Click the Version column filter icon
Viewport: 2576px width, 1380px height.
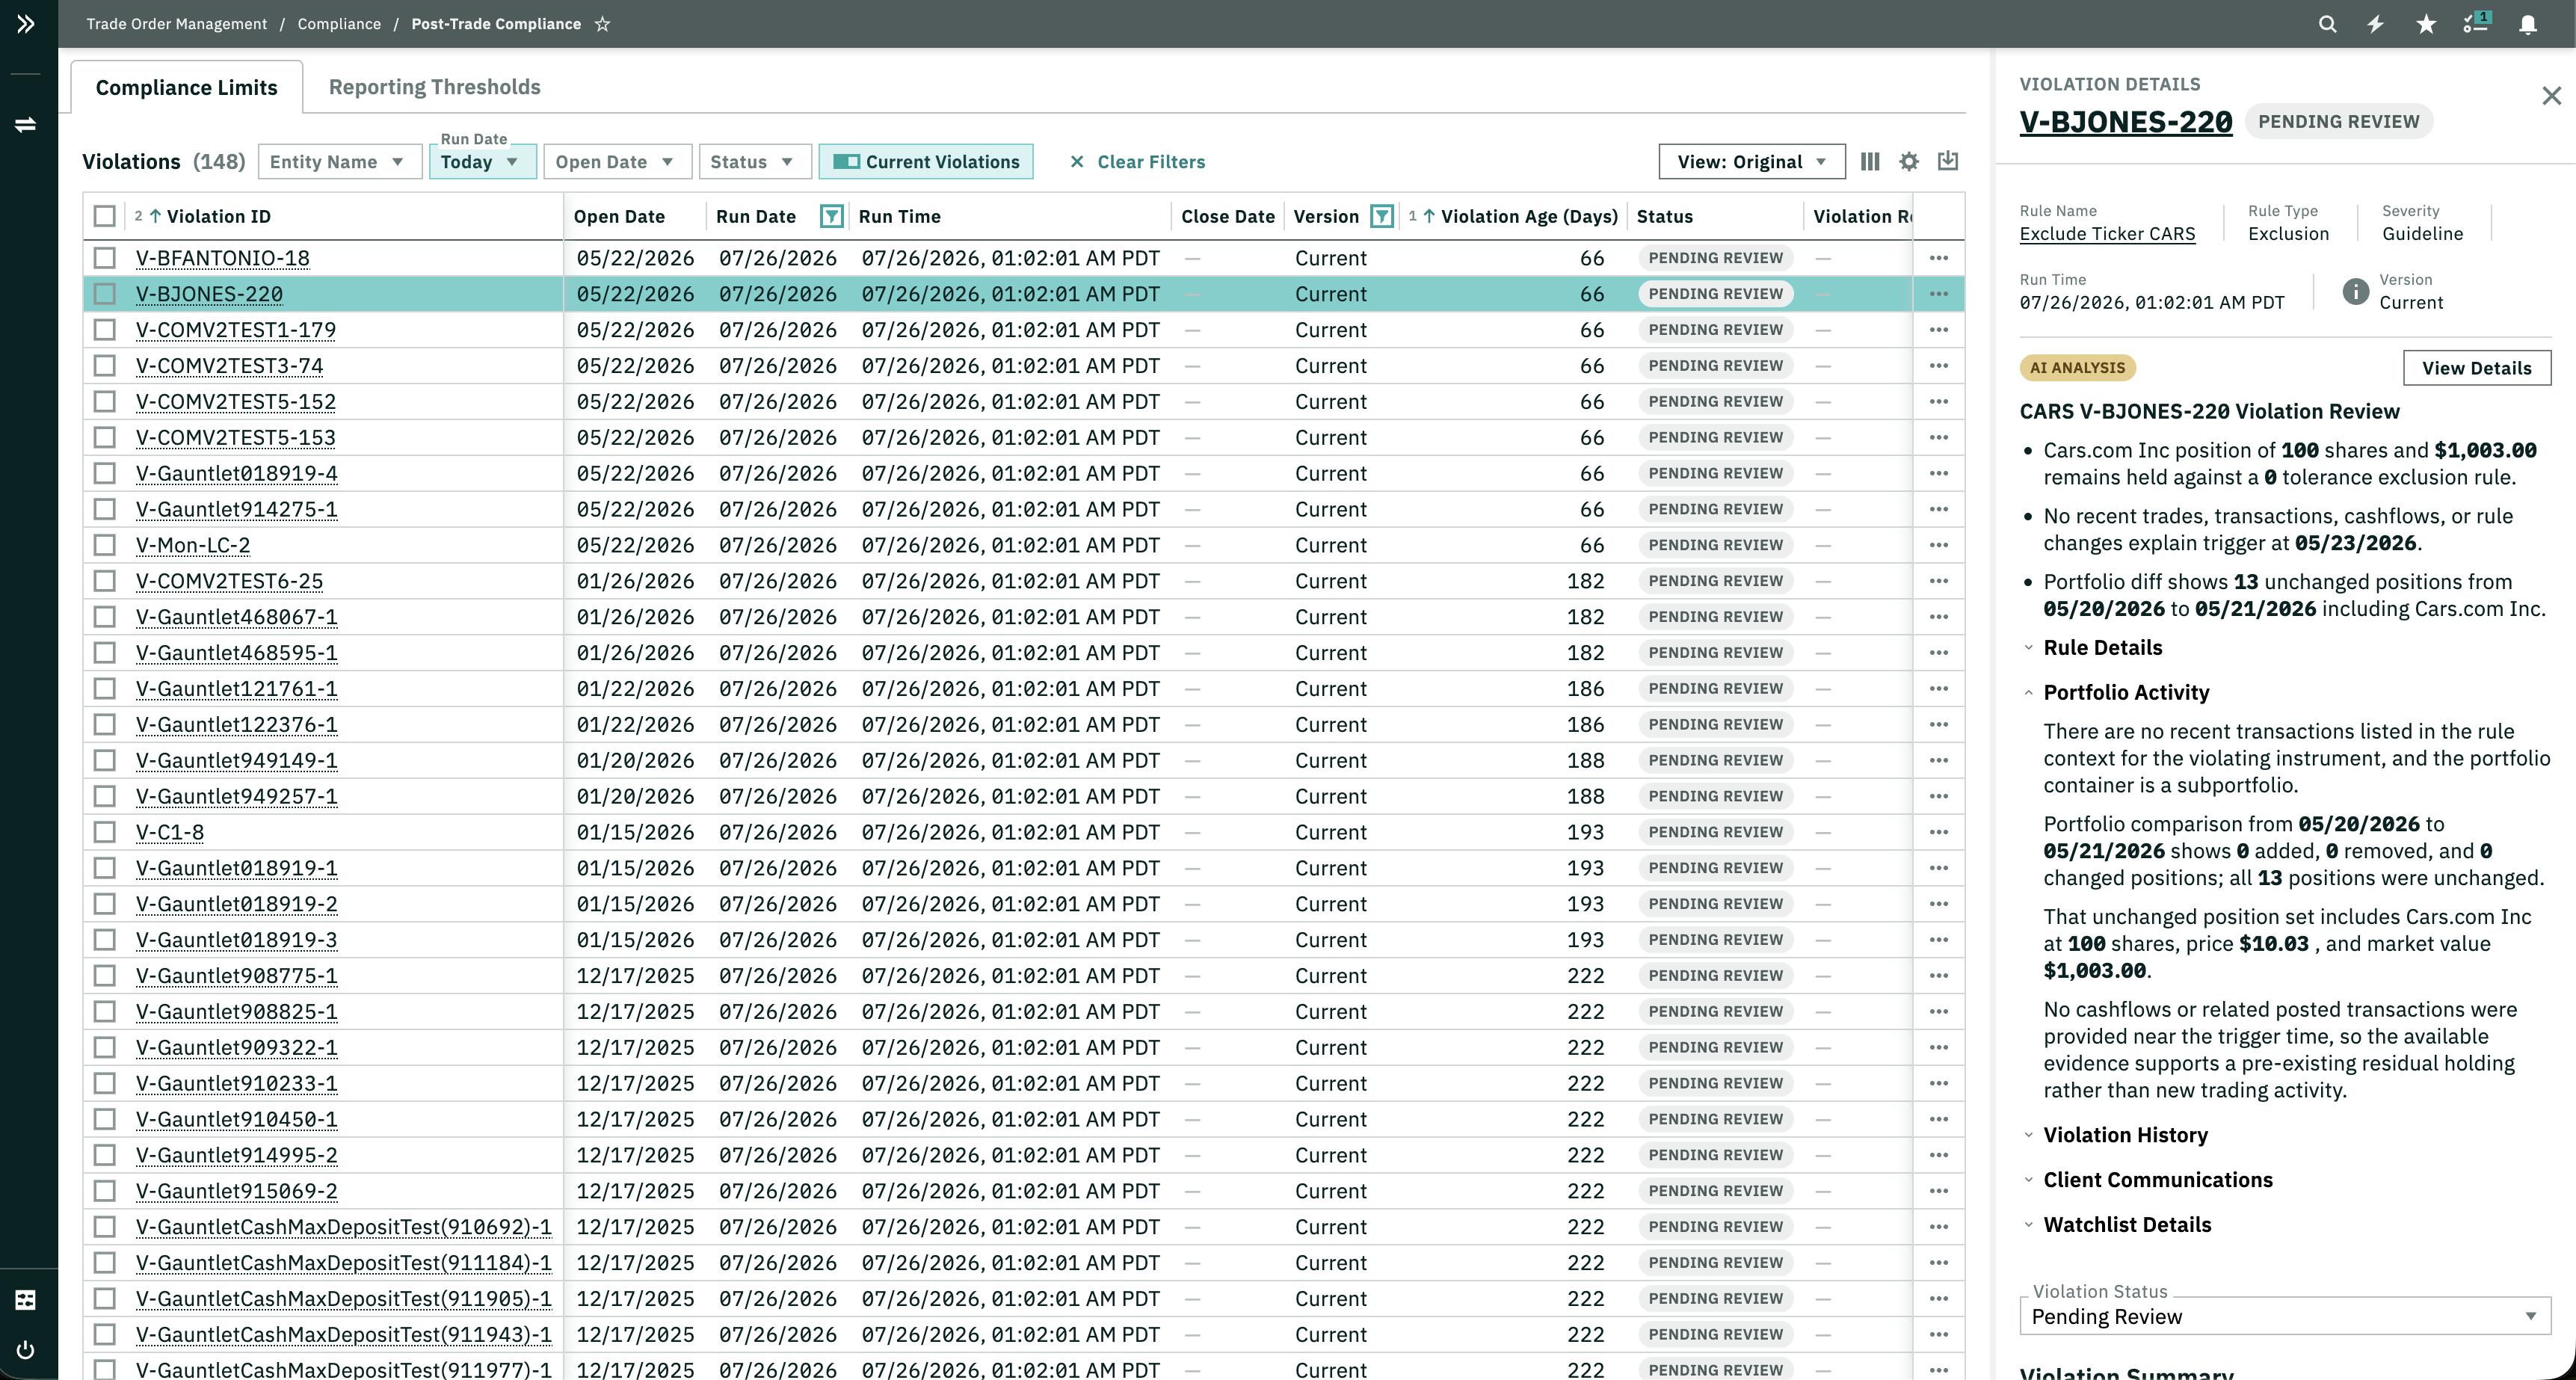coord(1381,216)
